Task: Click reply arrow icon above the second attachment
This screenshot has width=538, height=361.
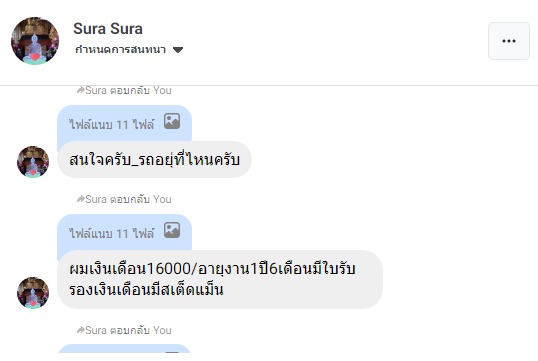Action: [80, 199]
